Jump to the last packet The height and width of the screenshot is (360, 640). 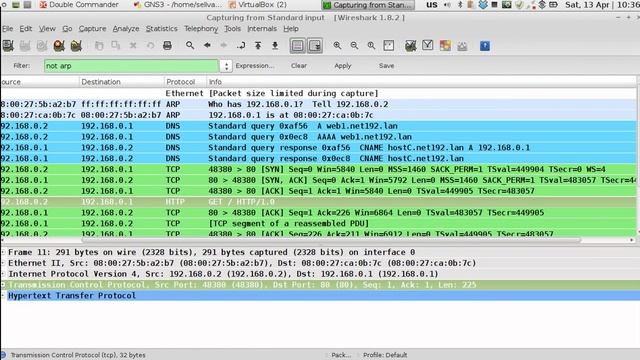(275, 46)
